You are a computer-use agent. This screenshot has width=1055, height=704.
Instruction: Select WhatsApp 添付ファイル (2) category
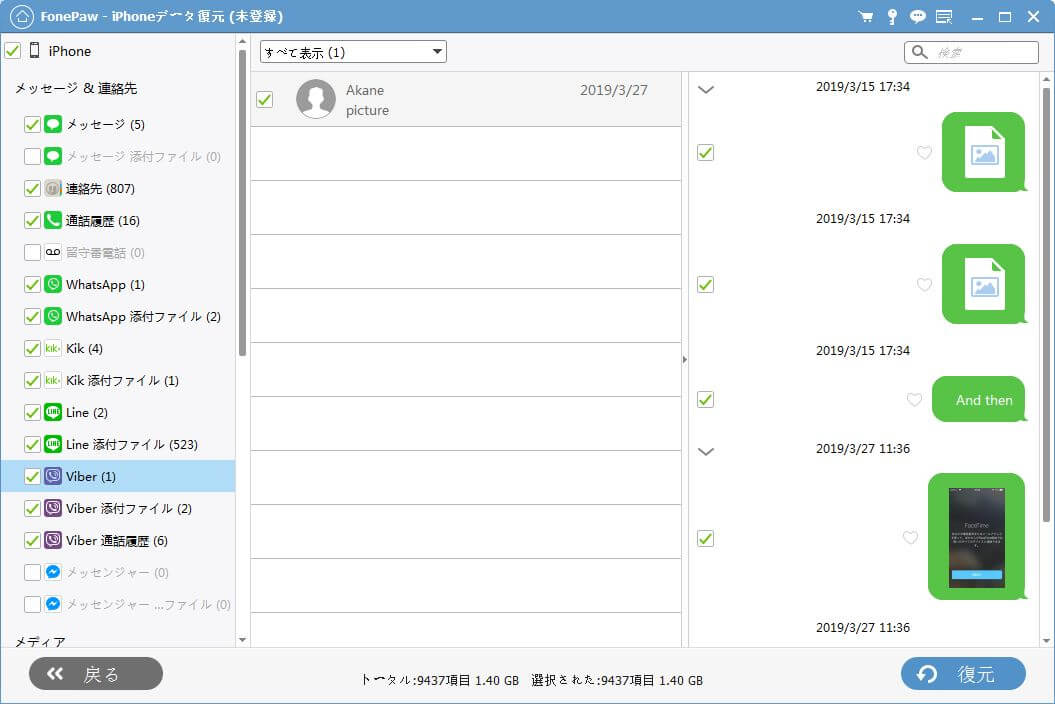[x=118, y=316]
